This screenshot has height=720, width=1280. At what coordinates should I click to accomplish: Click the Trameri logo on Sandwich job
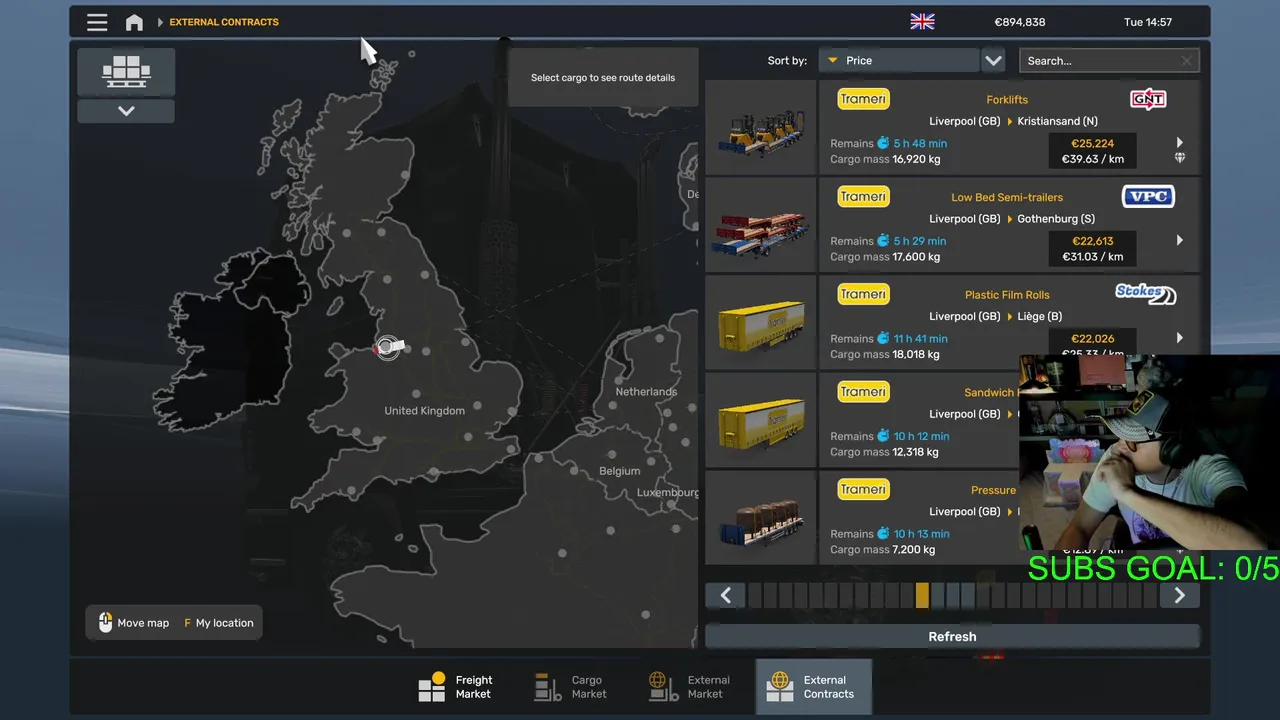pos(863,392)
